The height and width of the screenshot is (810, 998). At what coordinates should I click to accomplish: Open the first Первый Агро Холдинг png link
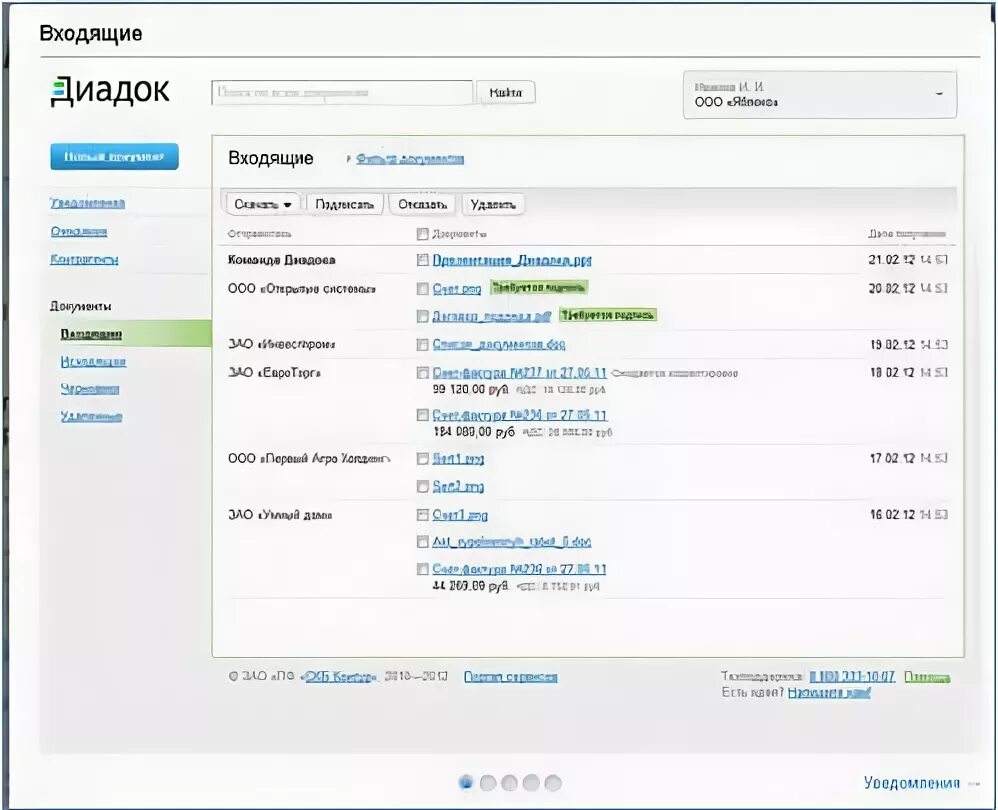458,458
